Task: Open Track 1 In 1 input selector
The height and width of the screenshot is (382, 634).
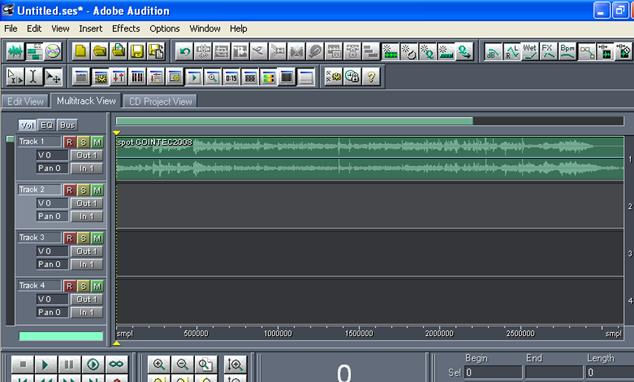Action: (87, 168)
